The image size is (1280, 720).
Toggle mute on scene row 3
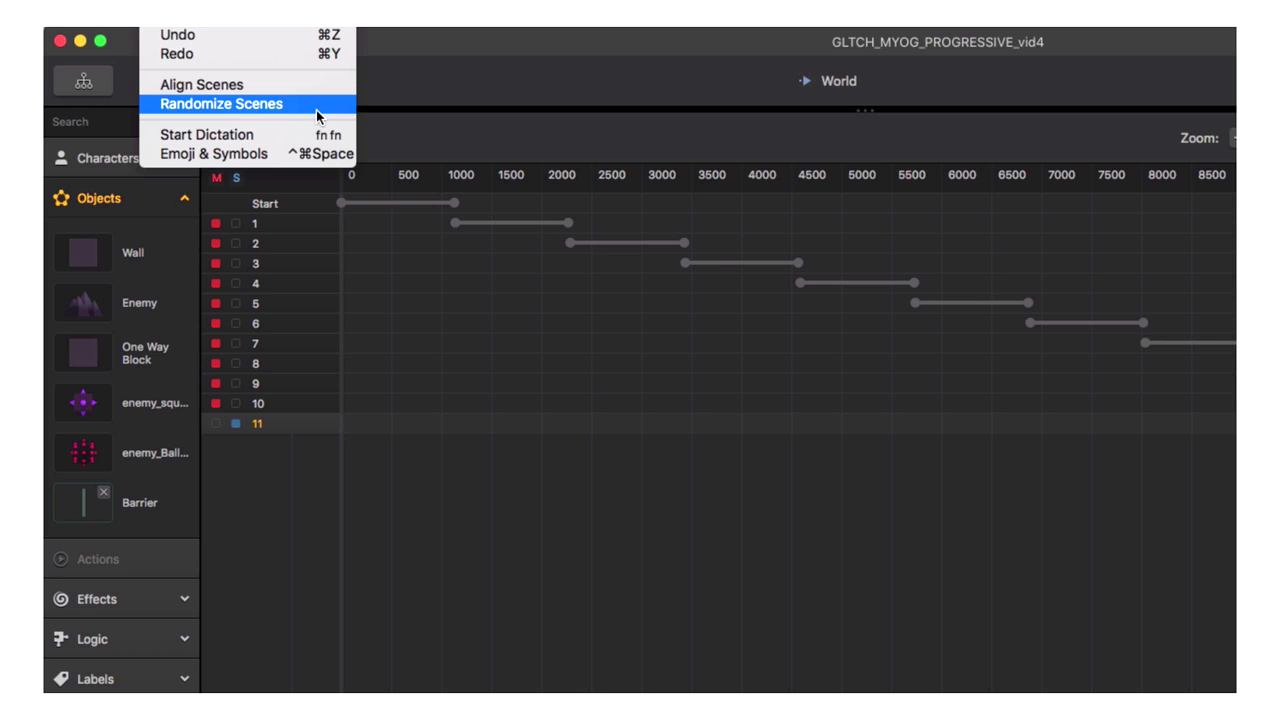point(216,264)
